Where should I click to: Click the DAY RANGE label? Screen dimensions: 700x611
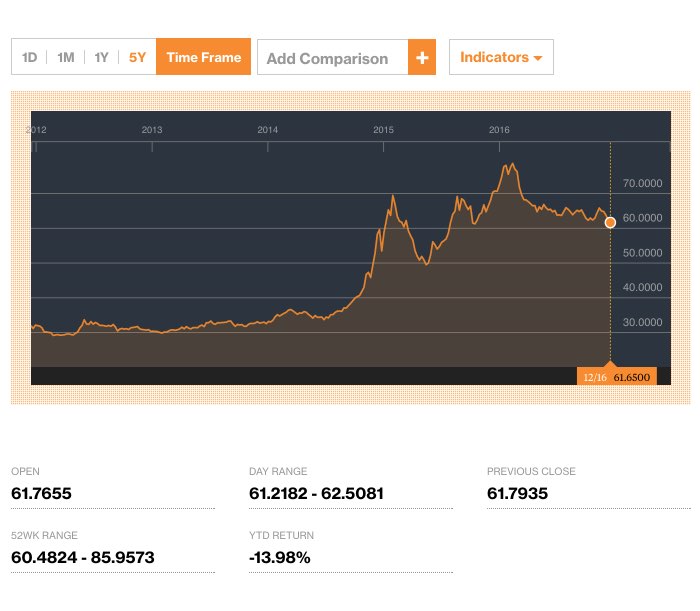coord(278,471)
